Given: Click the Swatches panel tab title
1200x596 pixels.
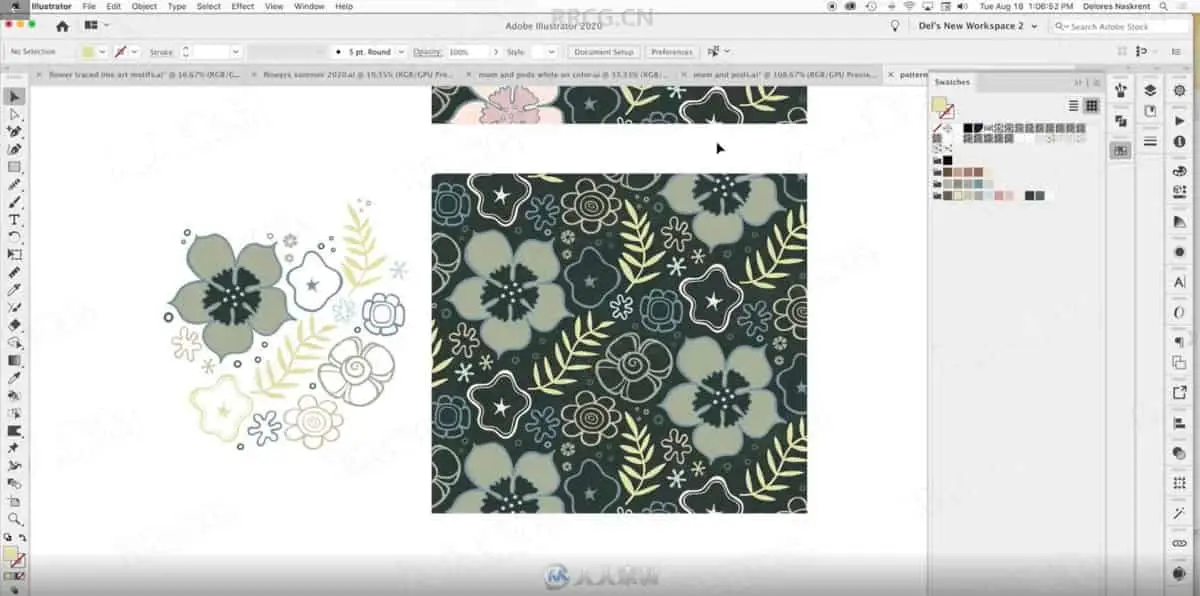Looking at the screenshot, I should (x=952, y=82).
